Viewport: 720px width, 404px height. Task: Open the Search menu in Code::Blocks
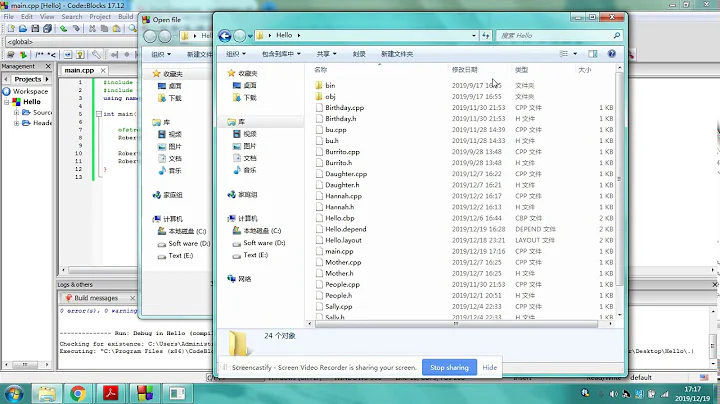[x=72, y=17]
